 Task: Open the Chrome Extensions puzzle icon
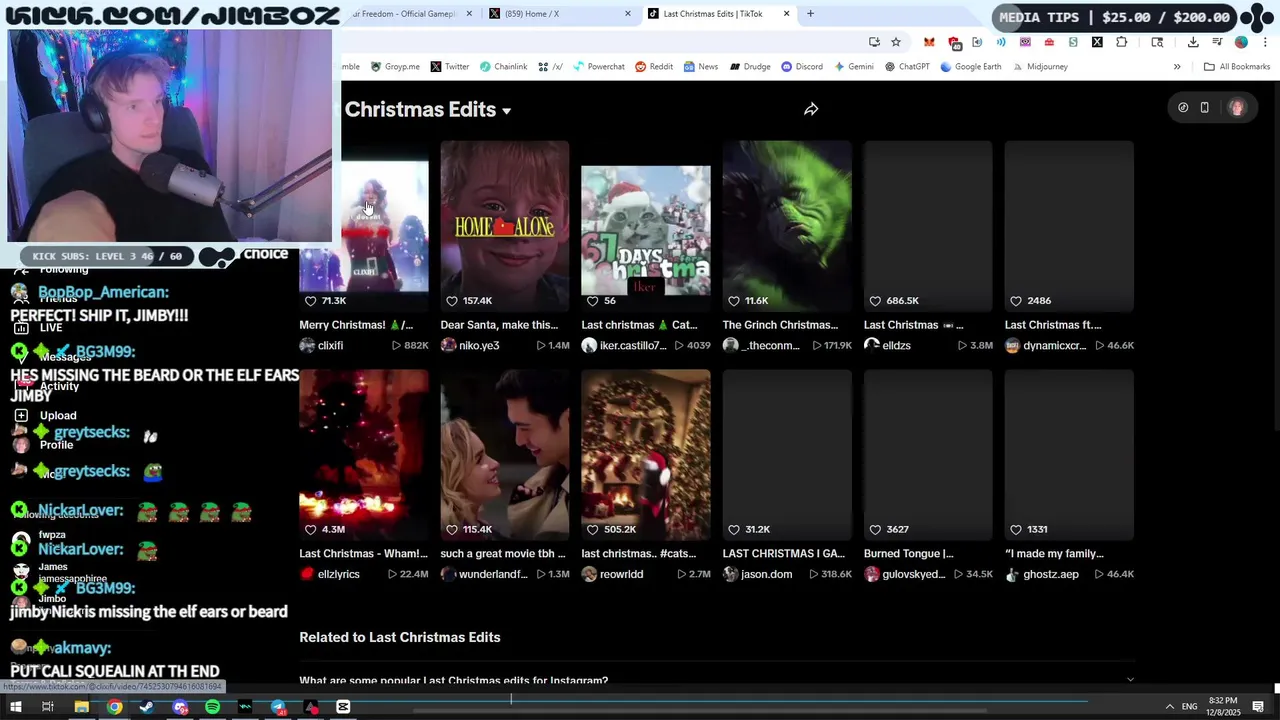(1121, 42)
